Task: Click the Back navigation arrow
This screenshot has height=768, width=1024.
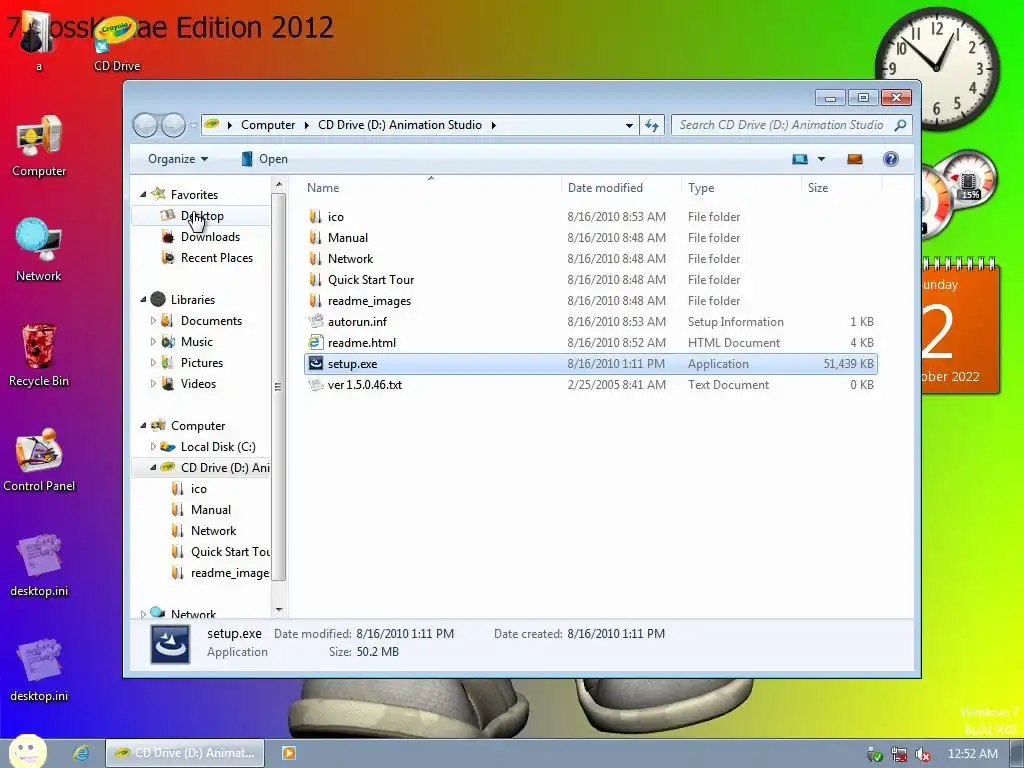Action: tap(146, 125)
